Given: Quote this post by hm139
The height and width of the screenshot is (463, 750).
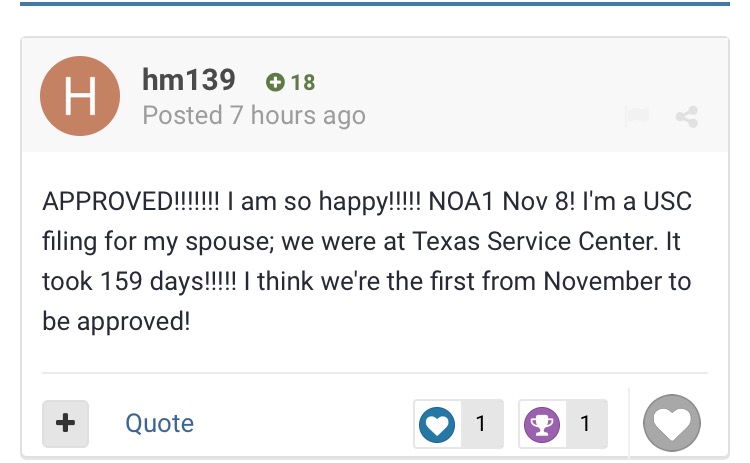Looking at the screenshot, I should coord(160,423).
